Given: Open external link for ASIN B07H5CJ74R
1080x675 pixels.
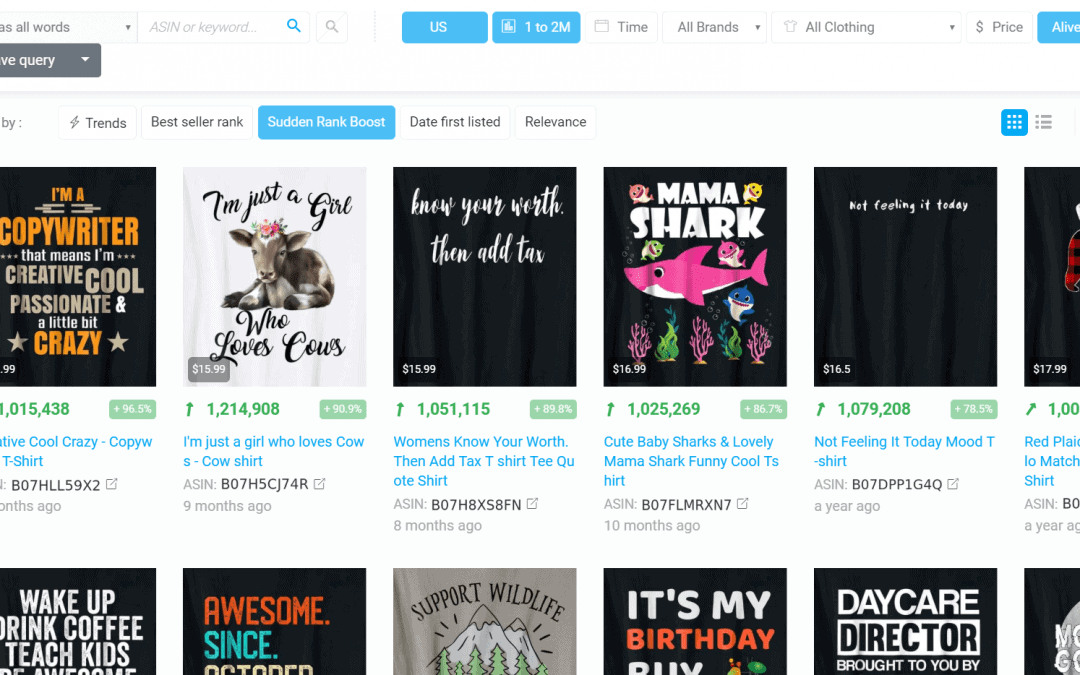Looking at the screenshot, I should tap(320, 484).
